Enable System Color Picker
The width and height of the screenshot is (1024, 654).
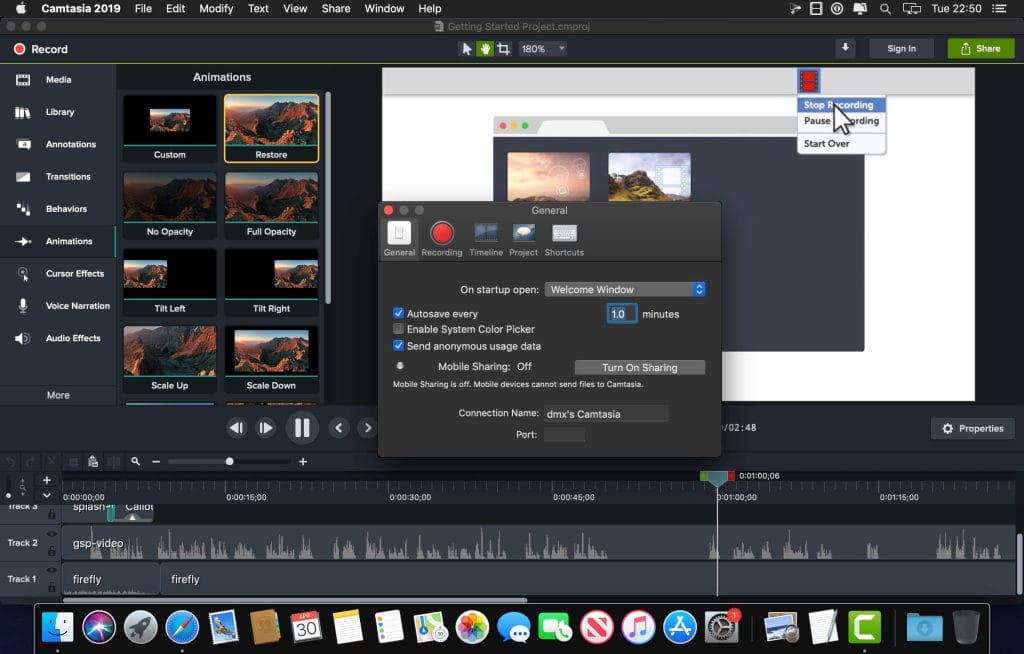click(x=398, y=329)
